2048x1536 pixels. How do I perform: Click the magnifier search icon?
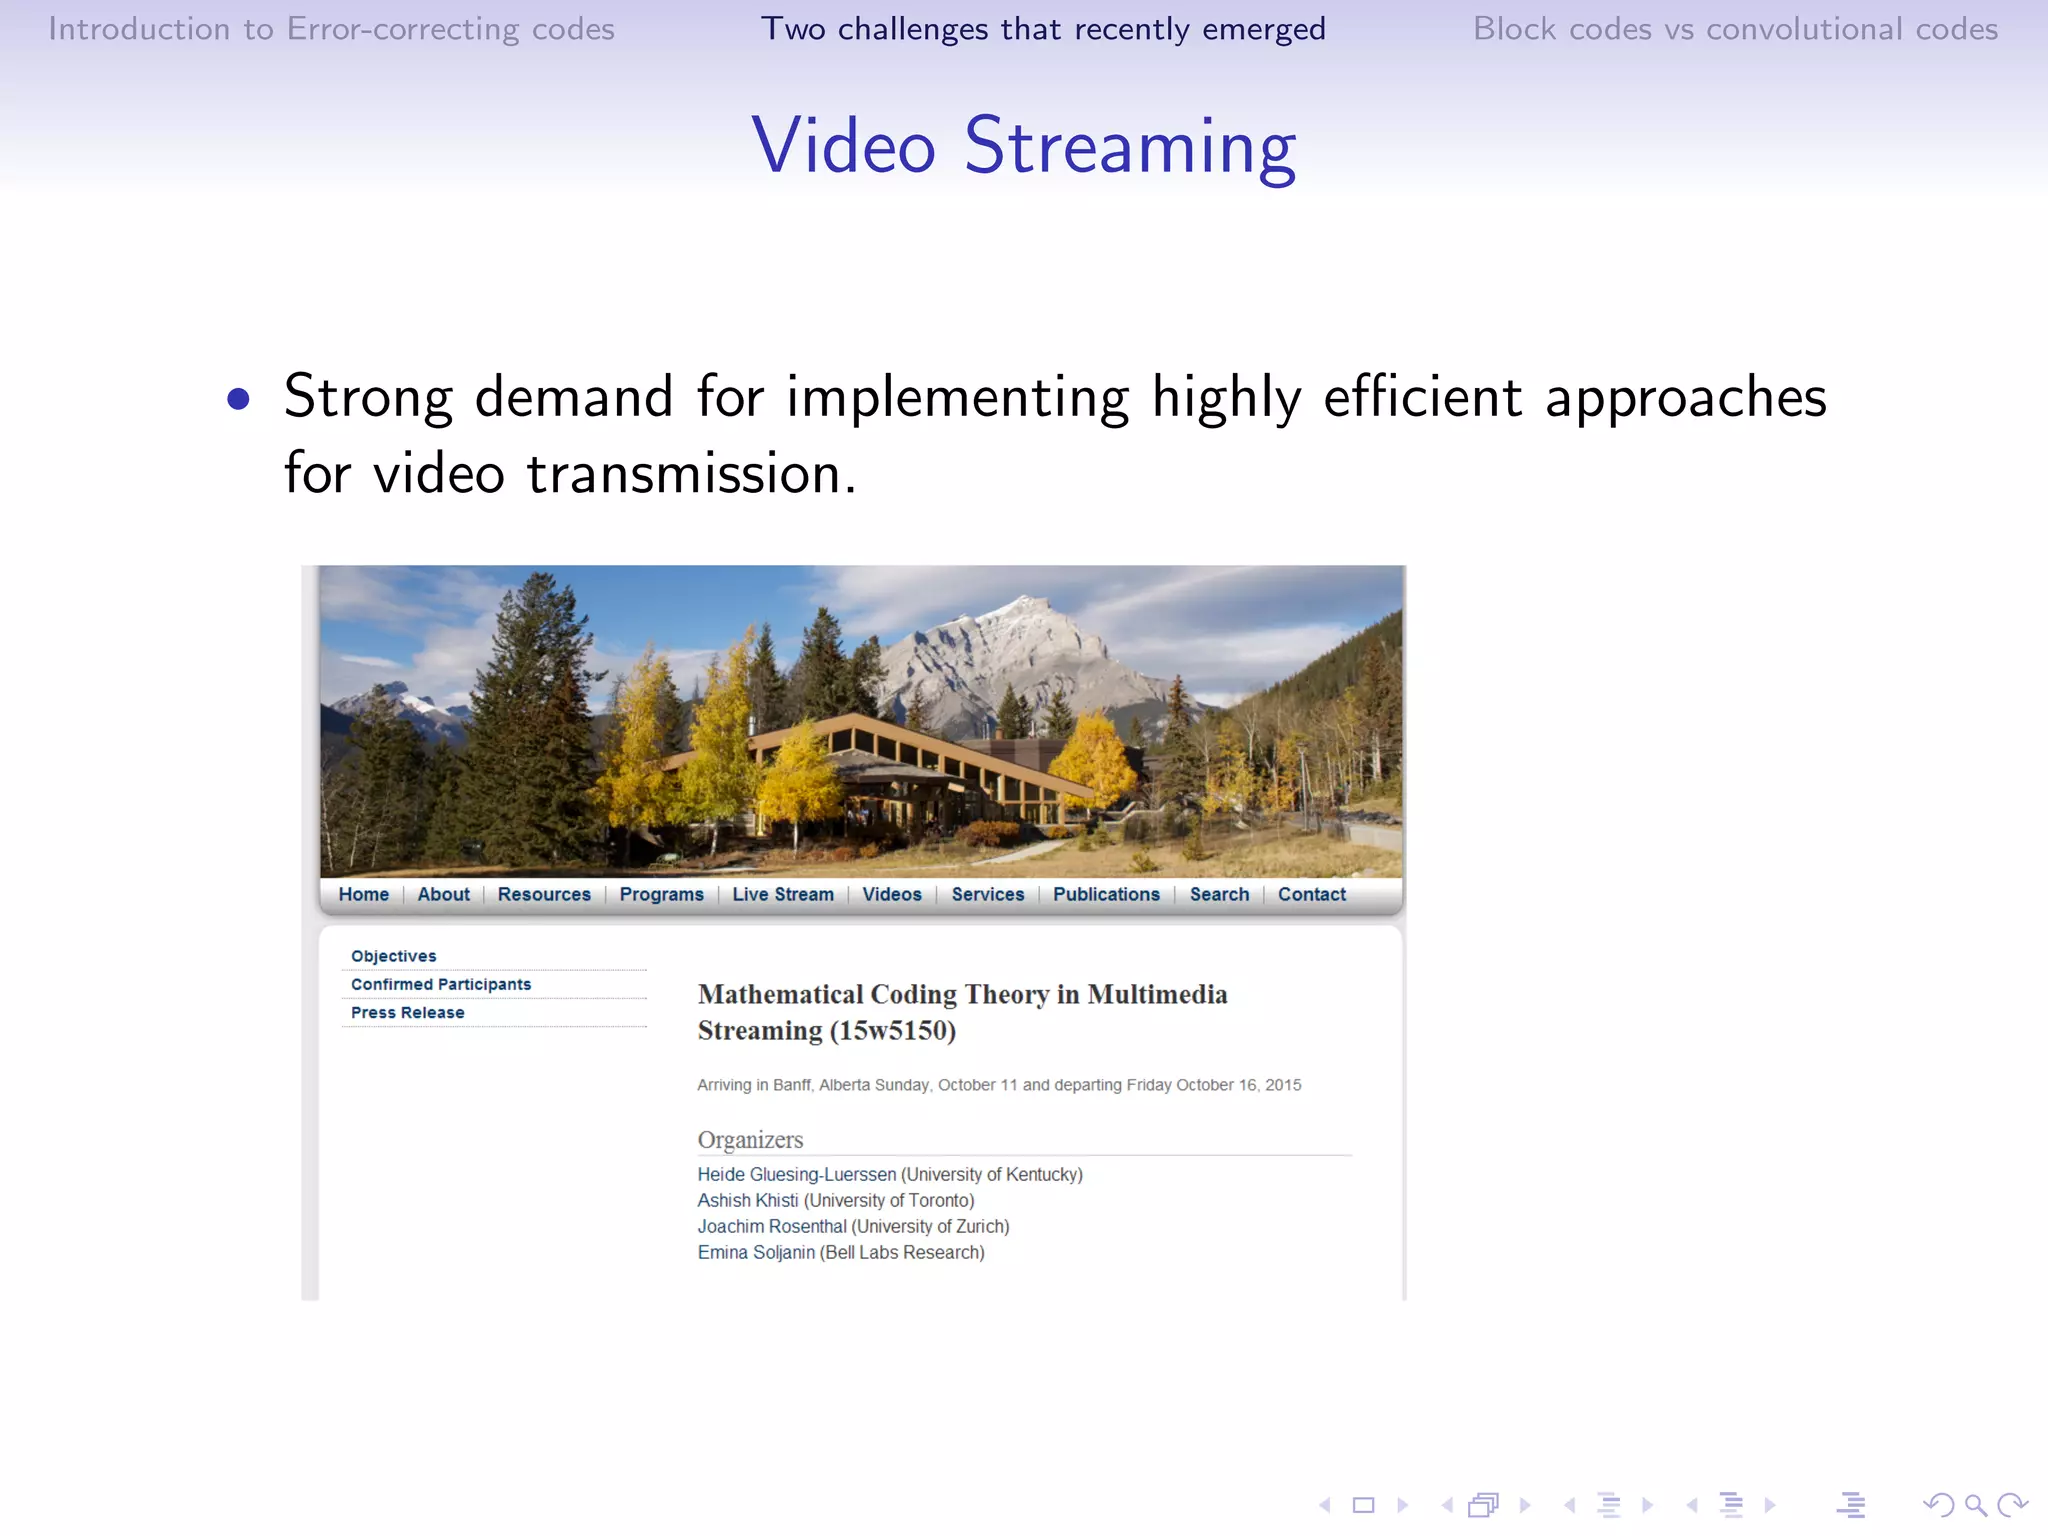(1976, 1505)
